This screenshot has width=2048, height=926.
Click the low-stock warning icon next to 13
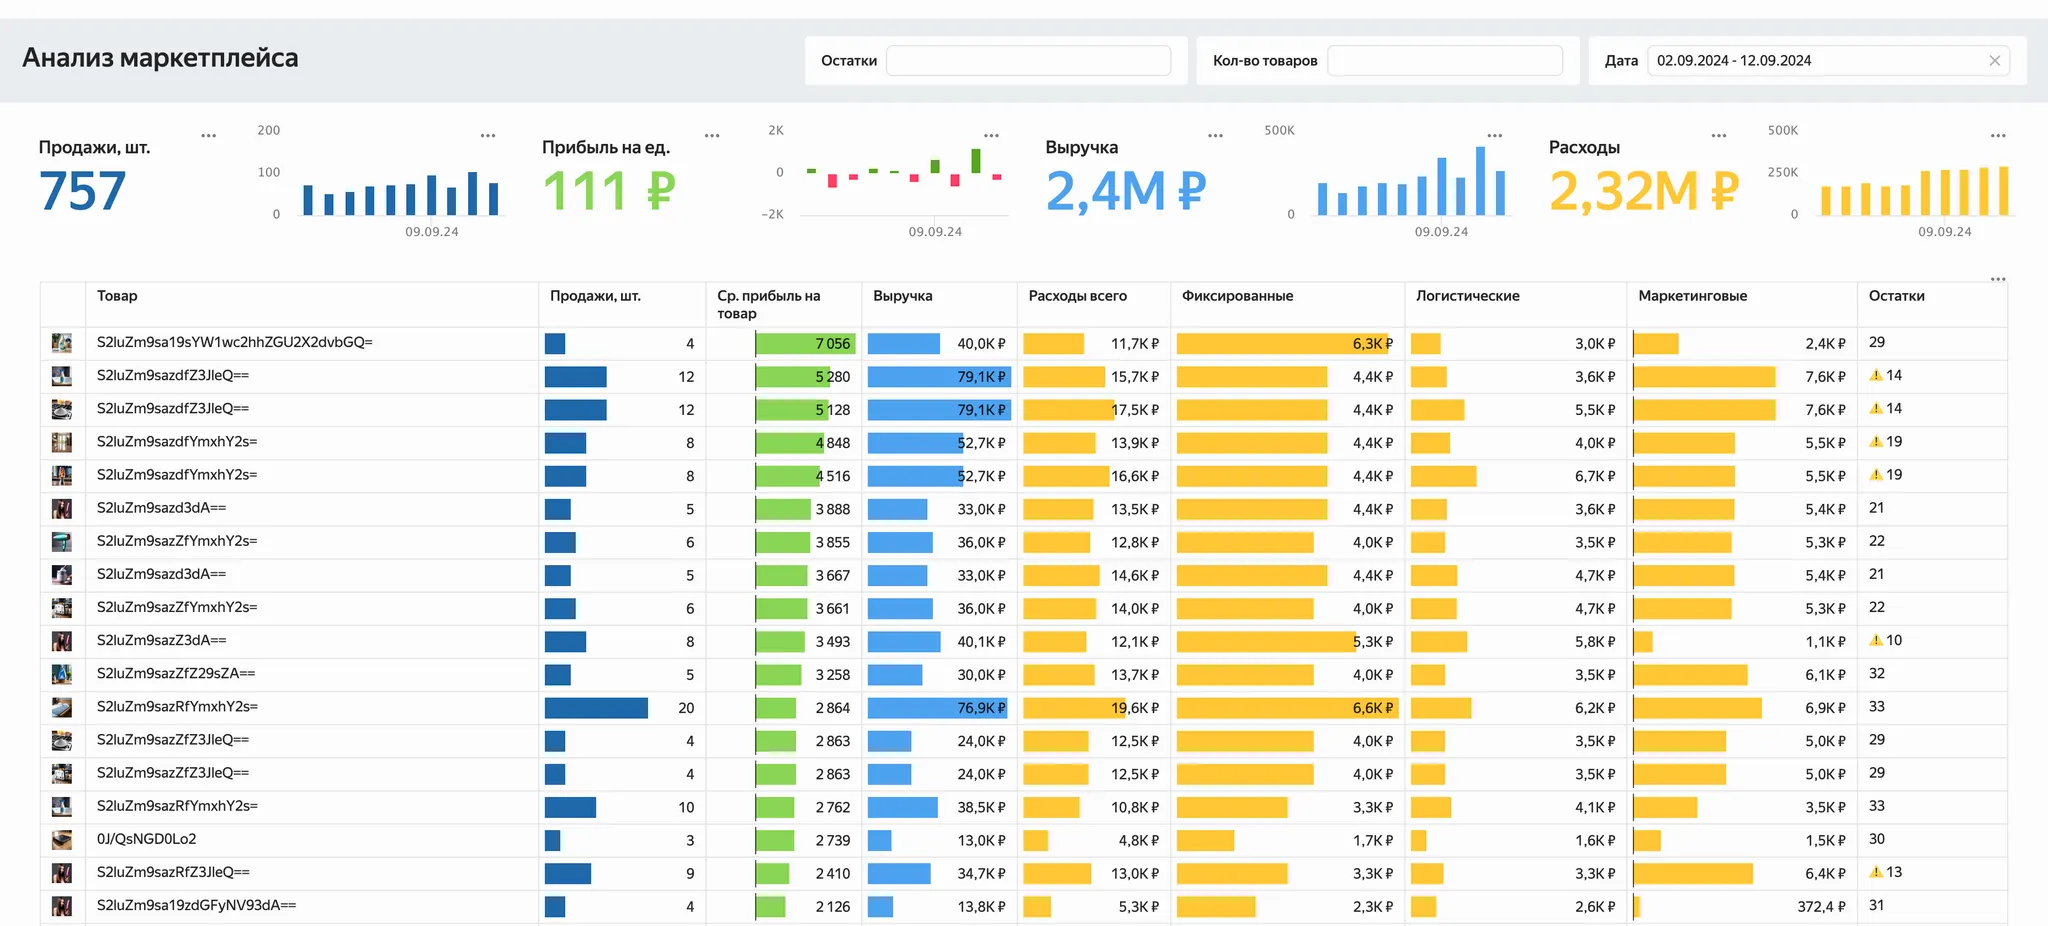point(1876,872)
